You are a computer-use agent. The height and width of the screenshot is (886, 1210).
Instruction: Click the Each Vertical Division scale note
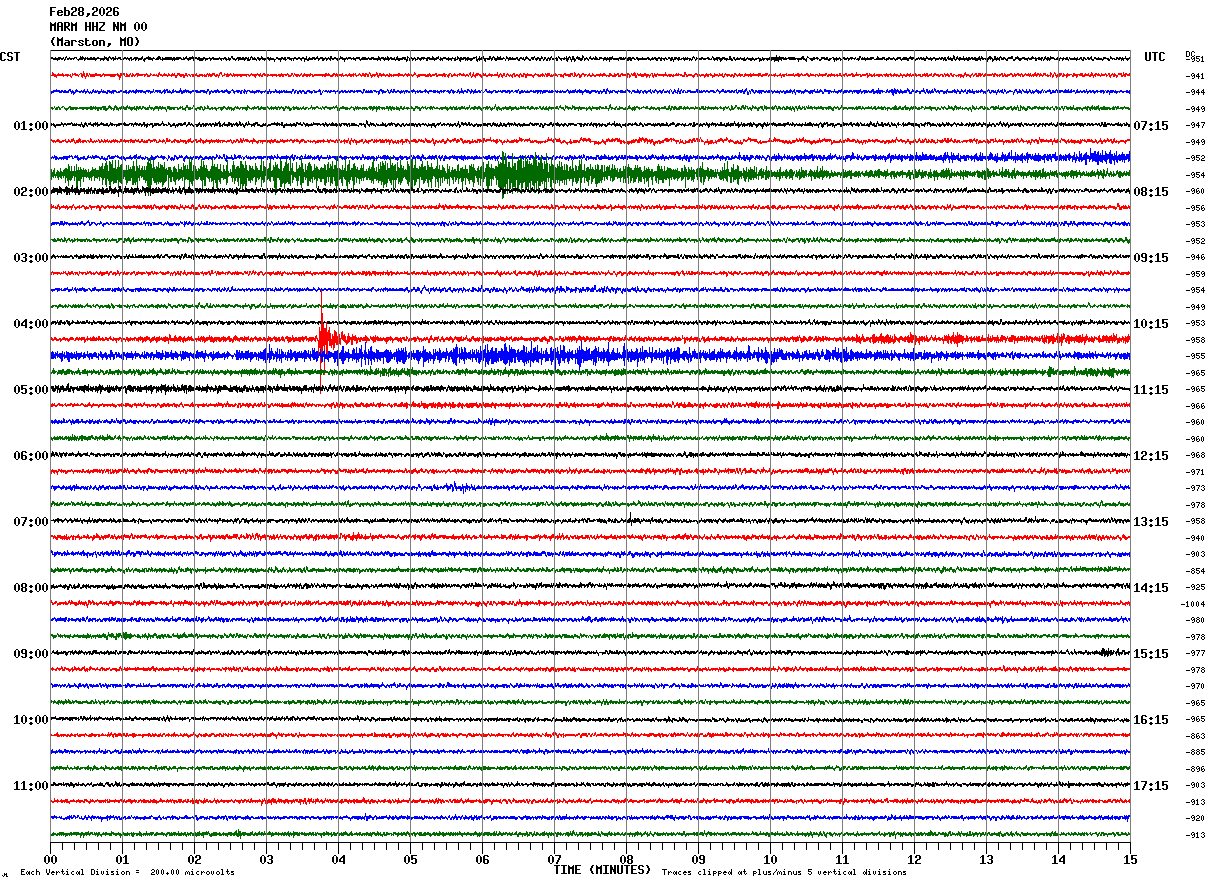(x=127, y=873)
